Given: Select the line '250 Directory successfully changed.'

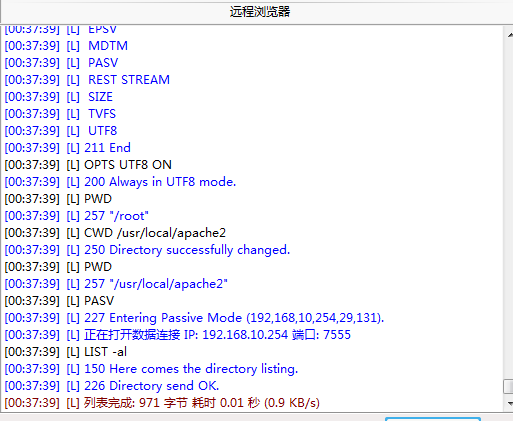Looking at the screenshot, I should 147,250.
